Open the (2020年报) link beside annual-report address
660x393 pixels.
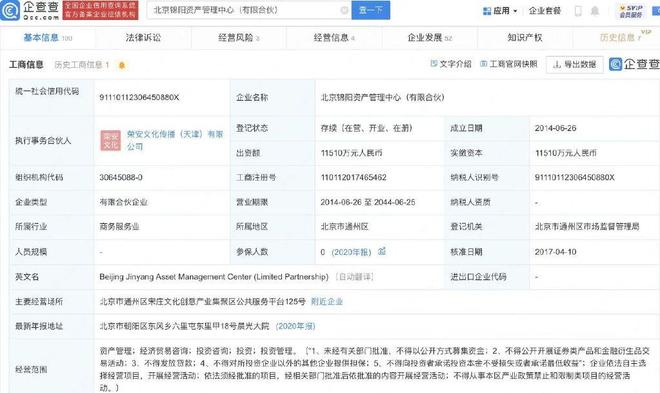click(295, 327)
